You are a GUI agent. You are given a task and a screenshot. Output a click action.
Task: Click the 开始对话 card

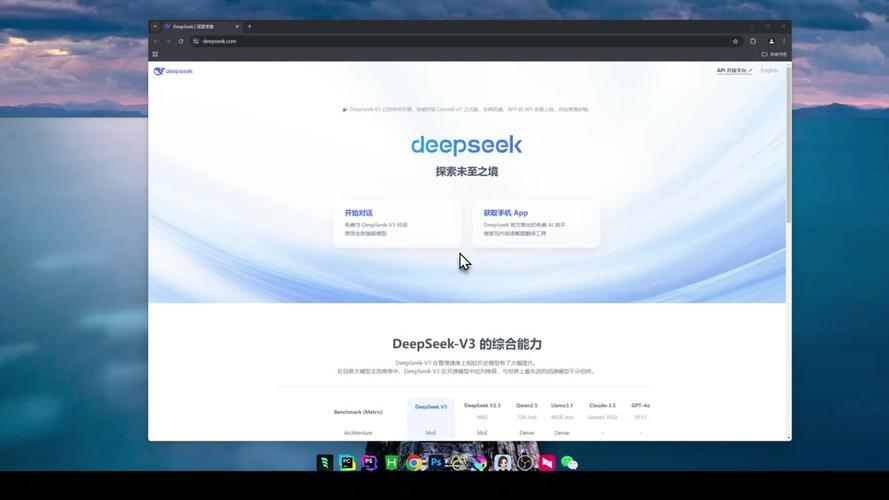[x=397, y=223]
